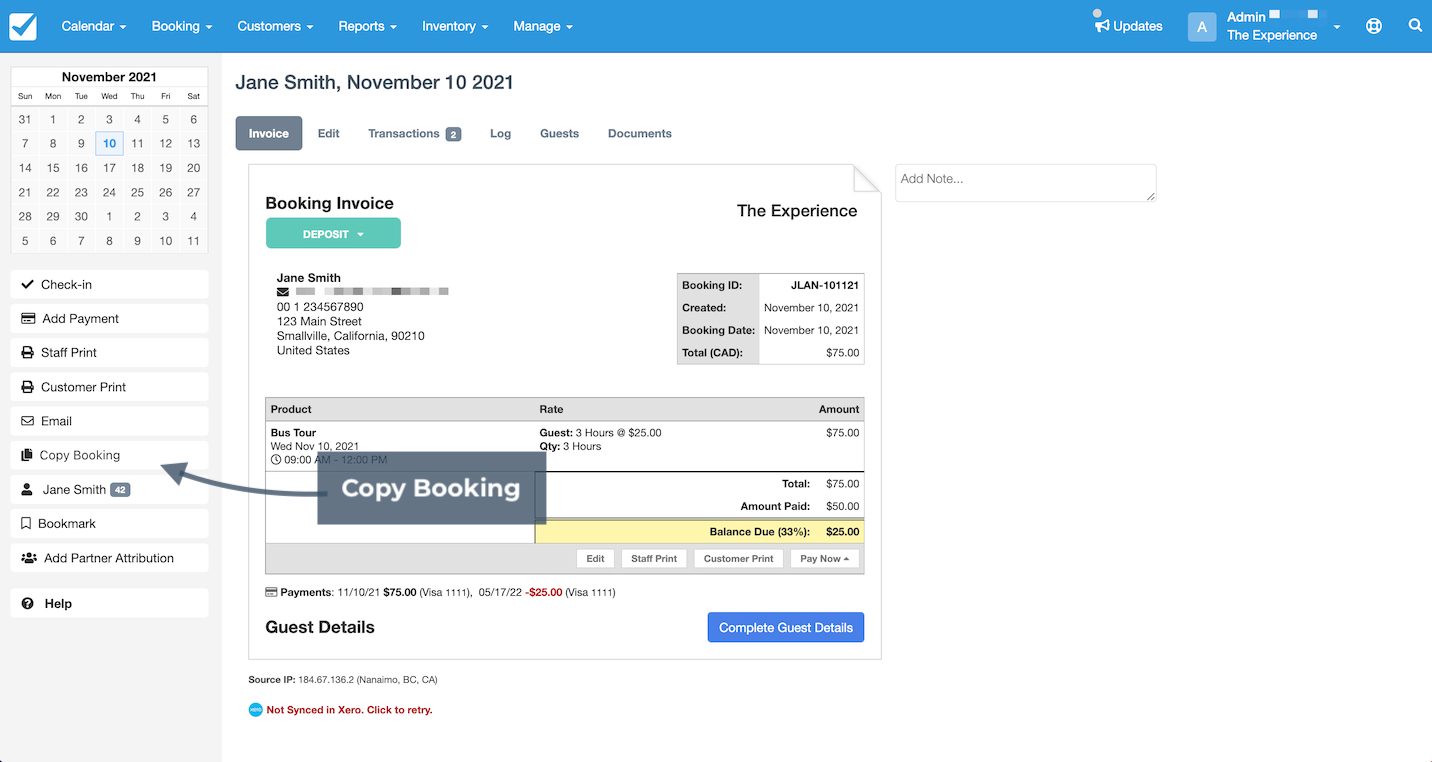Click the envelope icon under Jane Smith

[283, 292]
